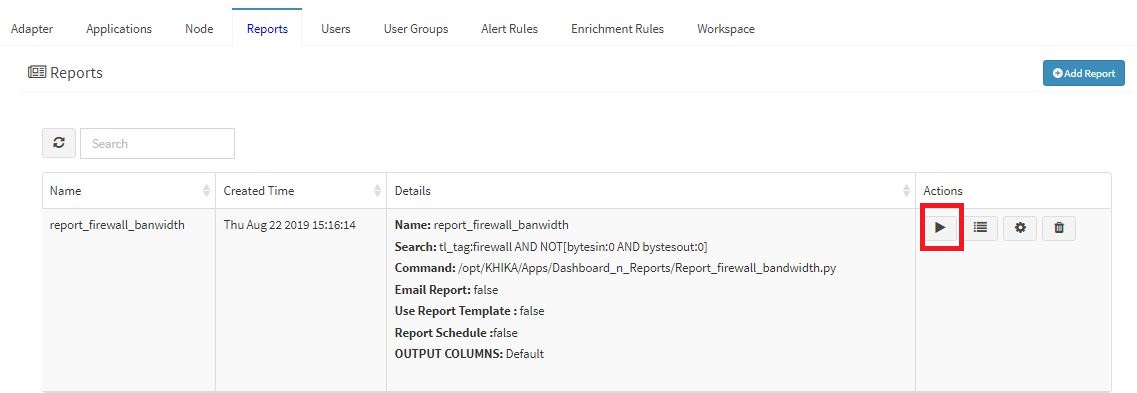
Task: Click the Email Report: false line
Action: (x=446, y=289)
